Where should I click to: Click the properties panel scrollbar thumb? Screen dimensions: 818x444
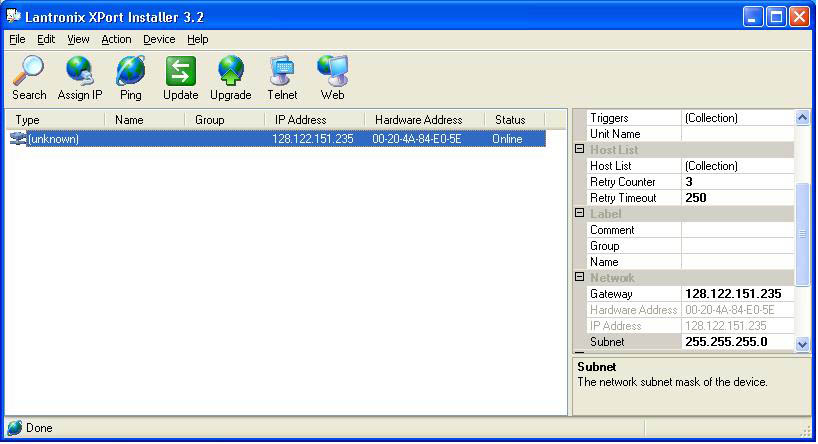[802, 234]
